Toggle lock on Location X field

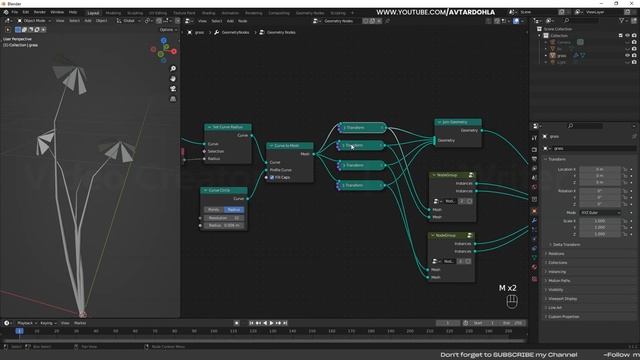[625, 169]
